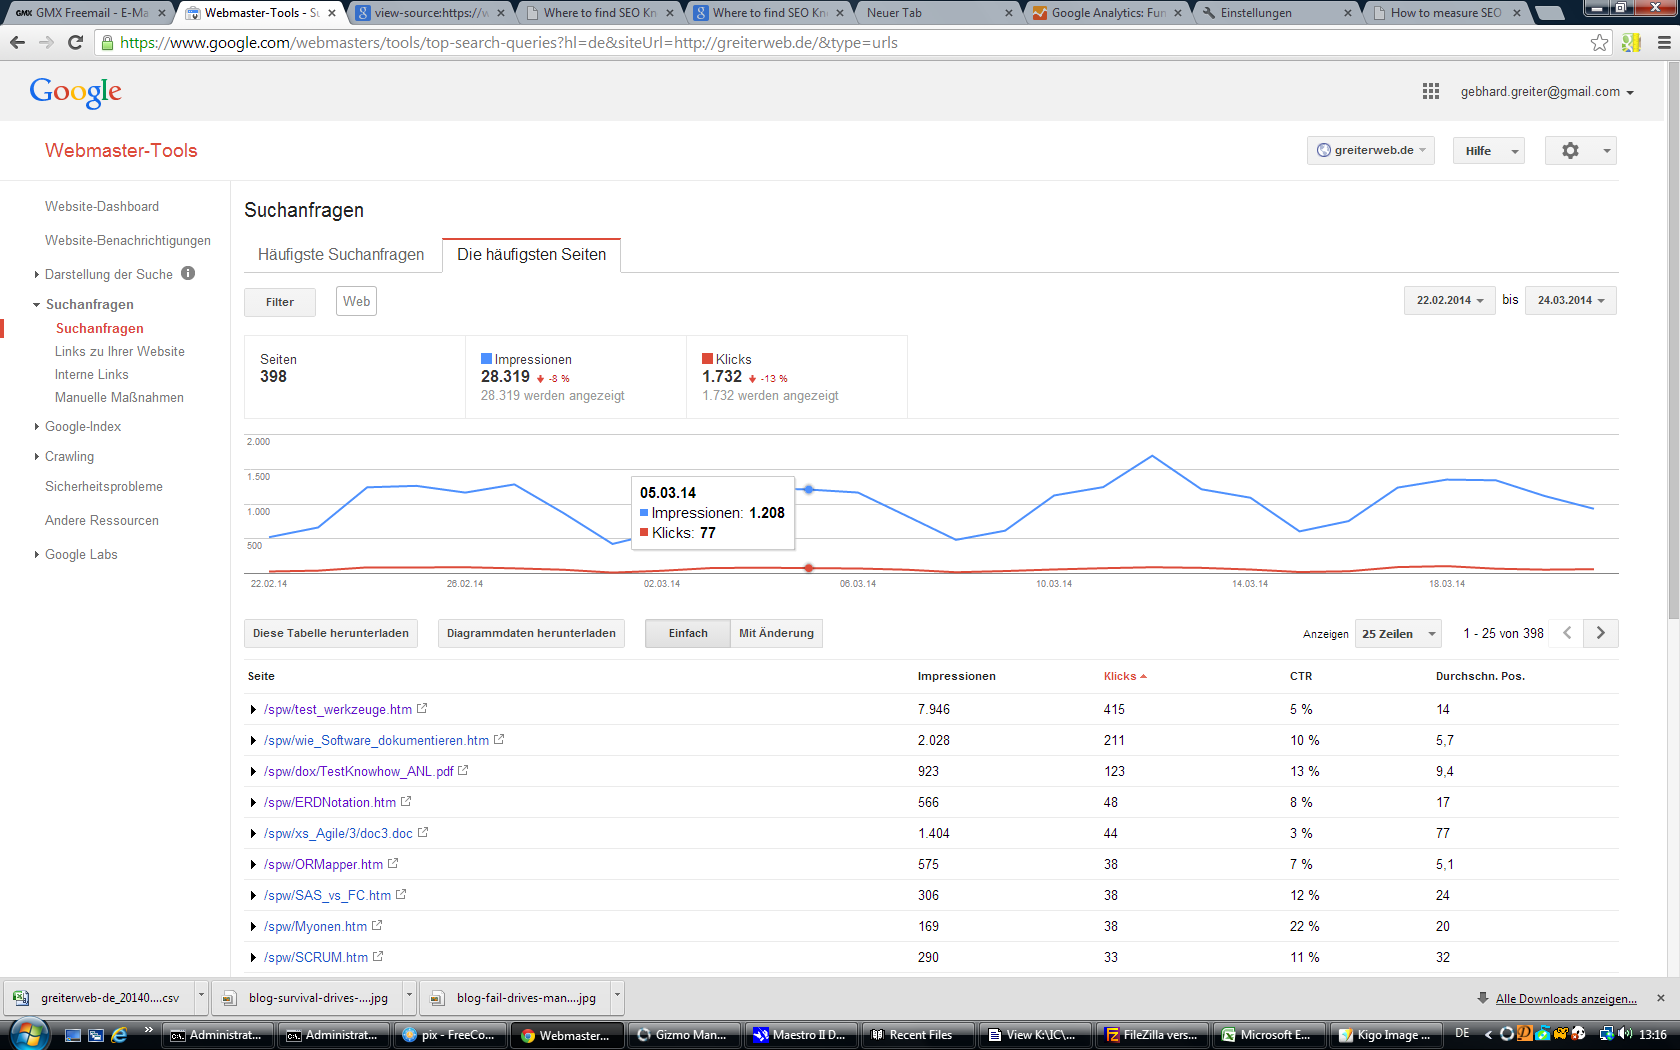The image size is (1680, 1050).
Task: Open Links zu Ihrer Website
Action: point(120,351)
